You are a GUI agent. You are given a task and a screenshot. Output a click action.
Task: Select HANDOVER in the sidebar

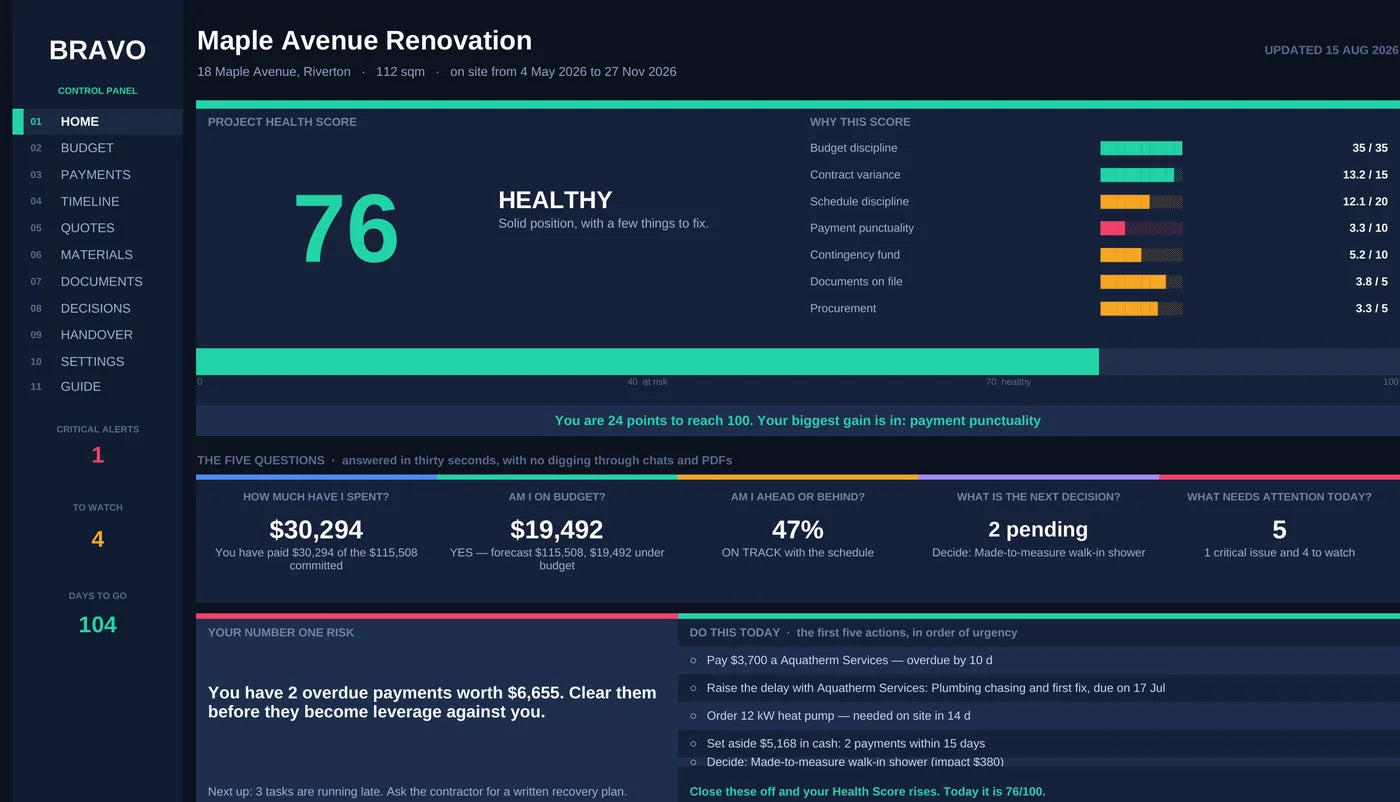(97, 335)
